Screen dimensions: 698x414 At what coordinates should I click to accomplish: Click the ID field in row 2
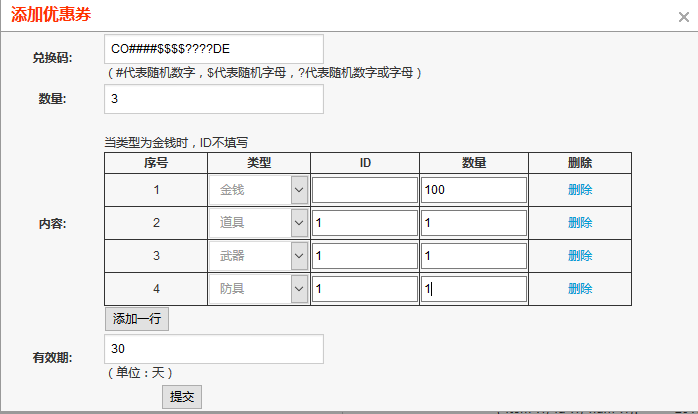[x=365, y=223]
